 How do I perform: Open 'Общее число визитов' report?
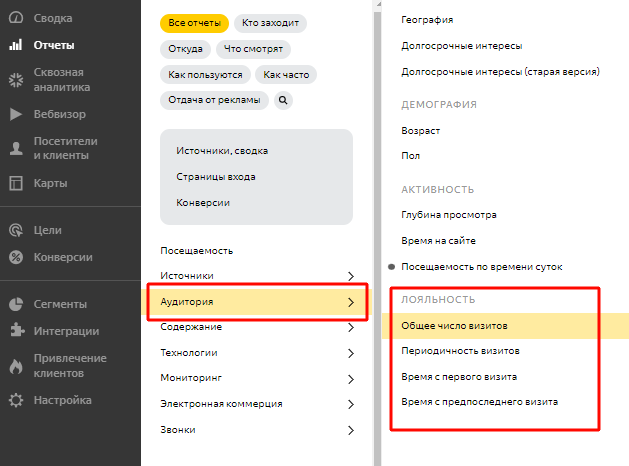point(455,326)
